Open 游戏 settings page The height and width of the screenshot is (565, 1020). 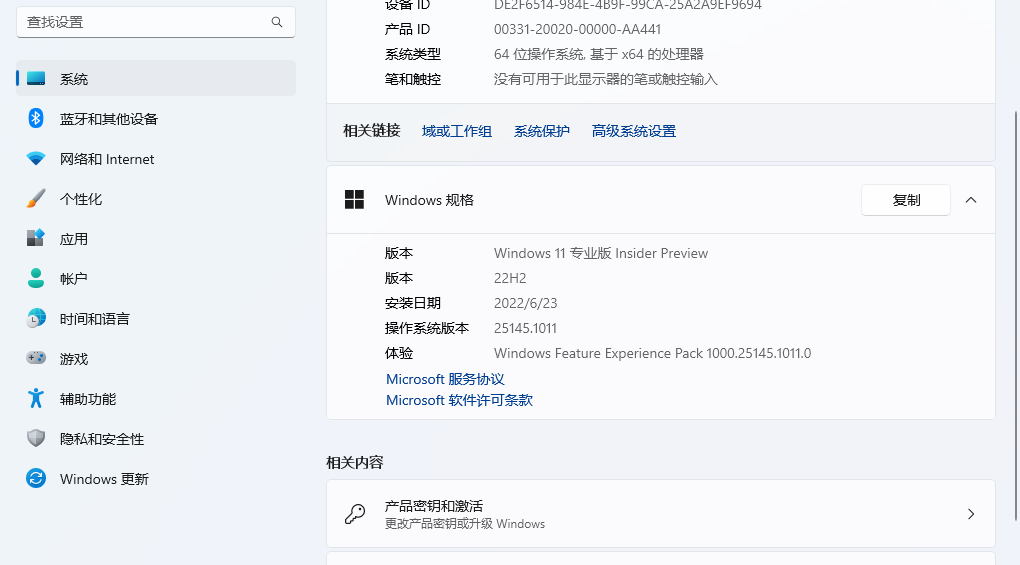[156, 358]
